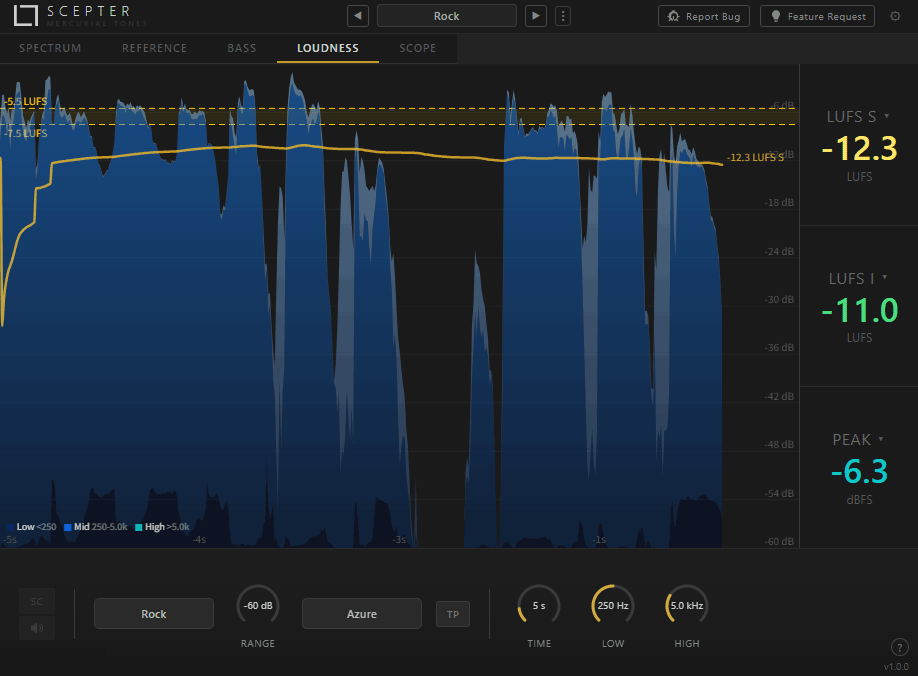Toggle the SC sidechain button
Viewport: 918px width, 676px height.
tap(37, 601)
